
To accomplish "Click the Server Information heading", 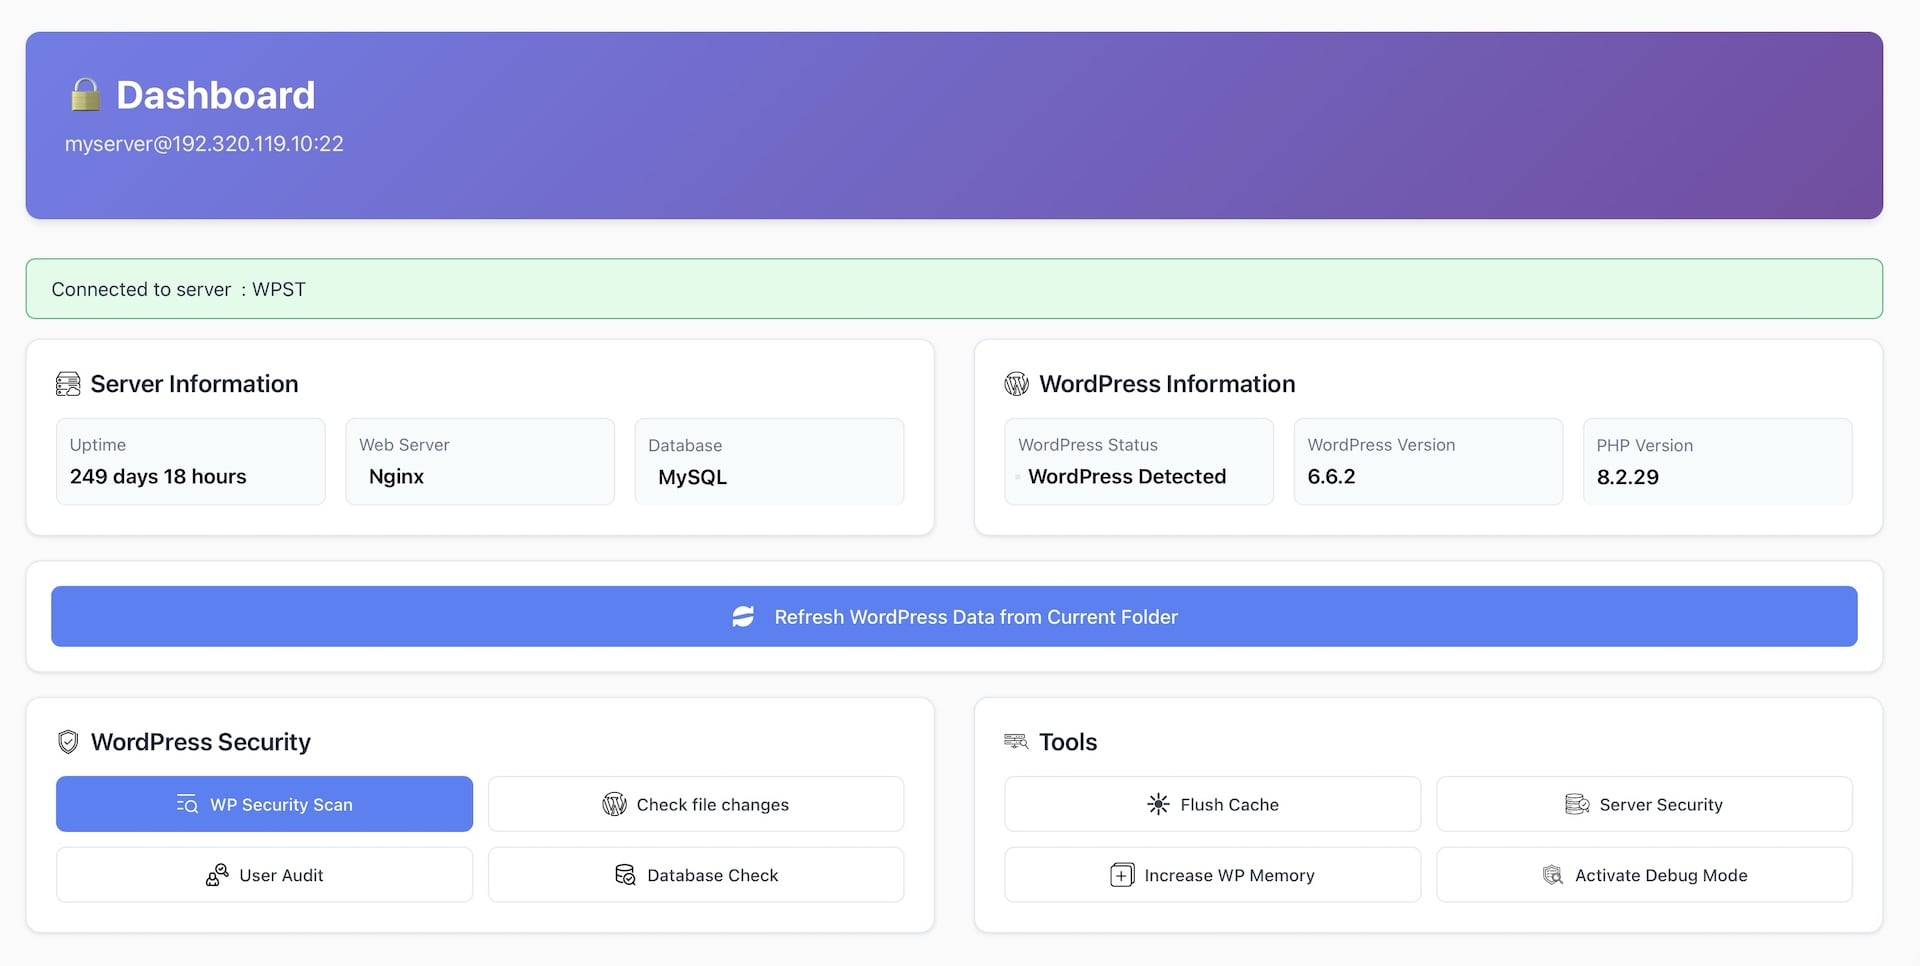I will click(194, 384).
